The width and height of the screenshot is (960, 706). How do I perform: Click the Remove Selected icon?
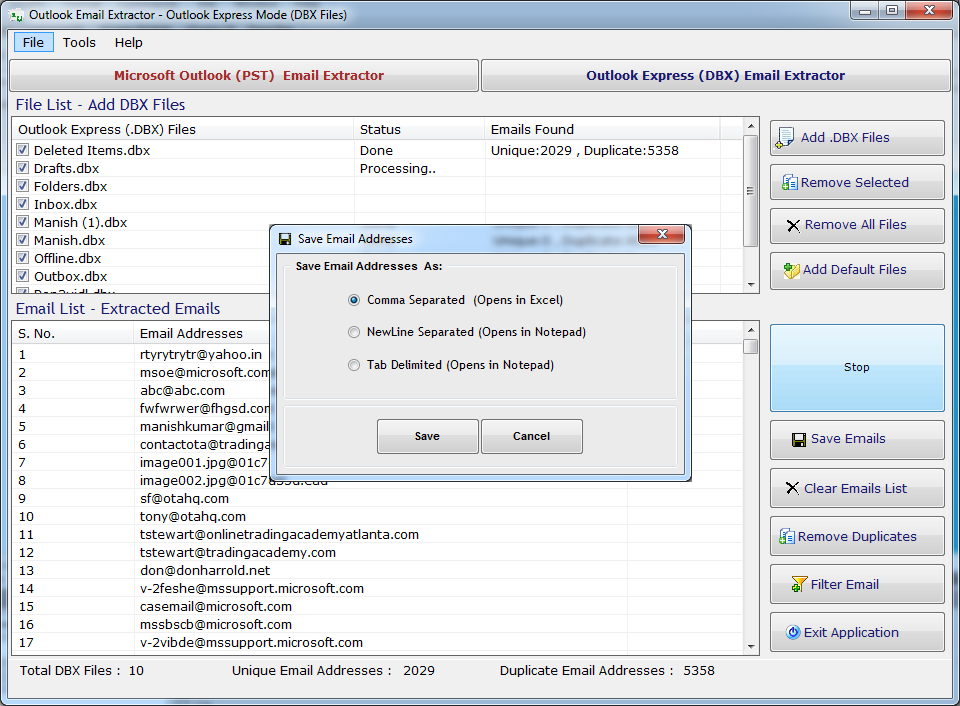pos(789,182)
